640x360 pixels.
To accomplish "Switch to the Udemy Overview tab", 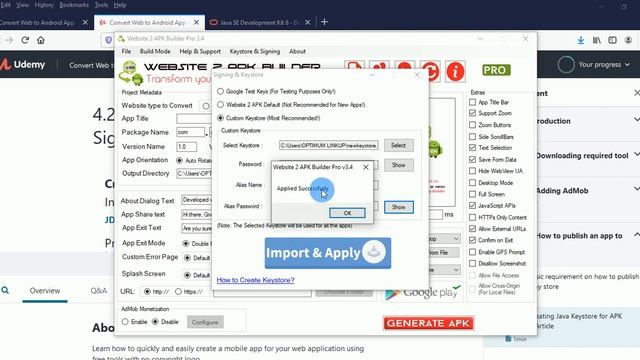I will click(45, 291).
